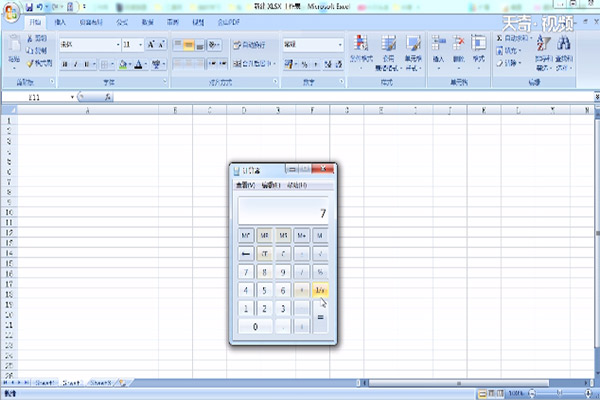Click the Save icon in quick access toolbar
The height and width of the screenshot is (400, 600).
click(30, 6)
